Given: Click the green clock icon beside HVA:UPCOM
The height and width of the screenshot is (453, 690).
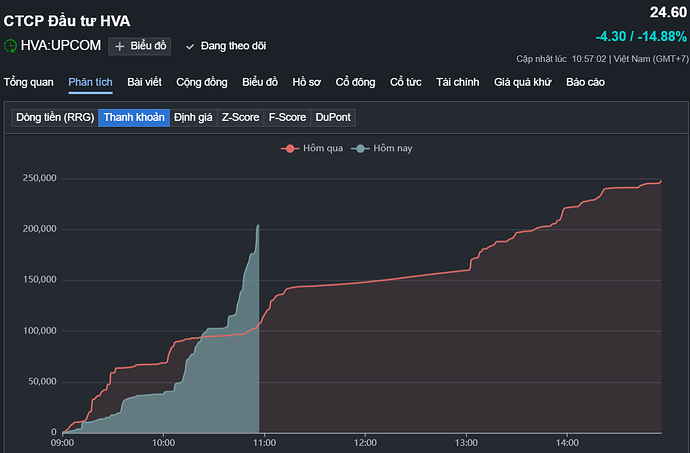Looking at the screenshot, I should (11, 46).
